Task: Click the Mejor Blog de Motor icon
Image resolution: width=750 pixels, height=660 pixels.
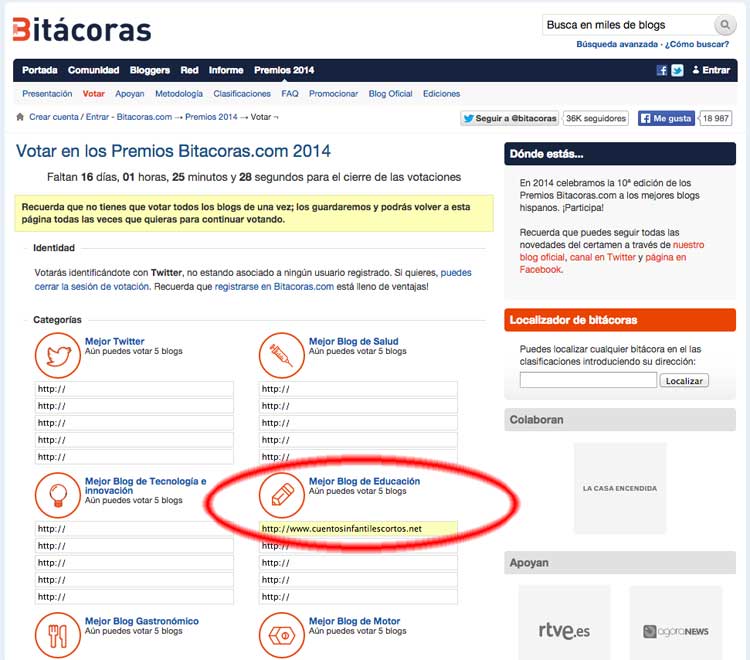Action: (x=281, y=633)
